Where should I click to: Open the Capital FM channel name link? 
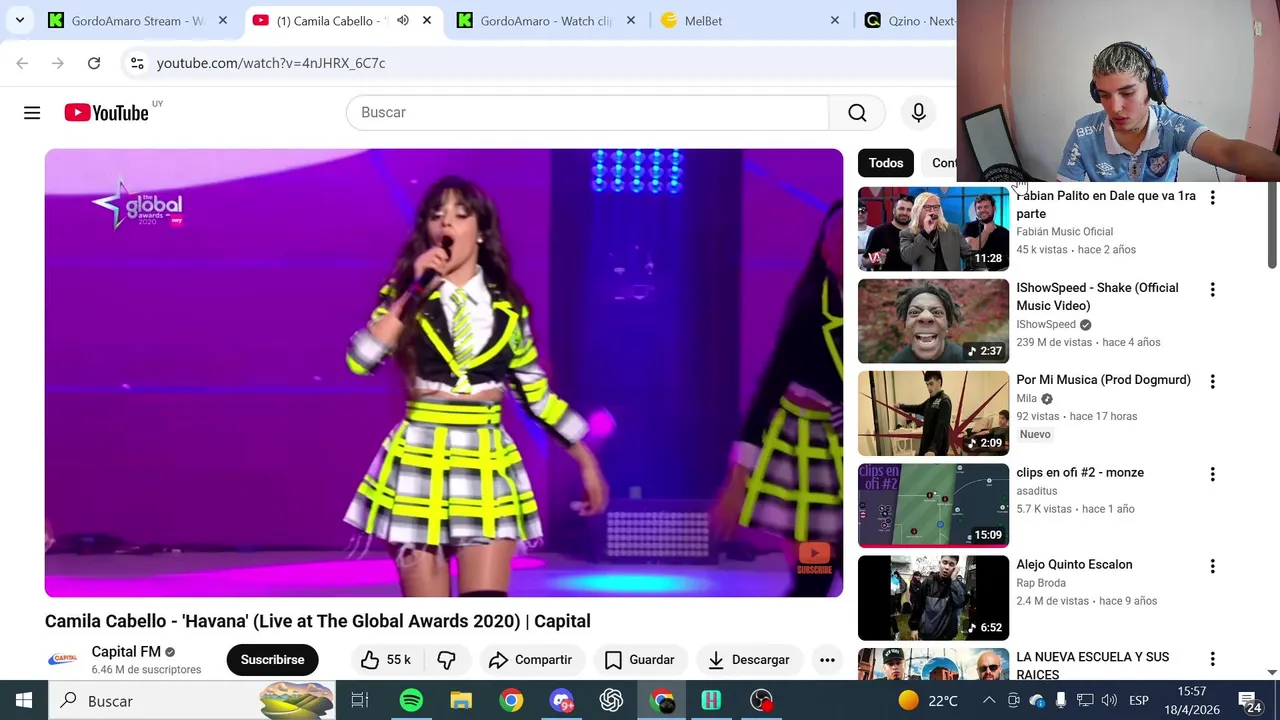[x=126, y=652]
